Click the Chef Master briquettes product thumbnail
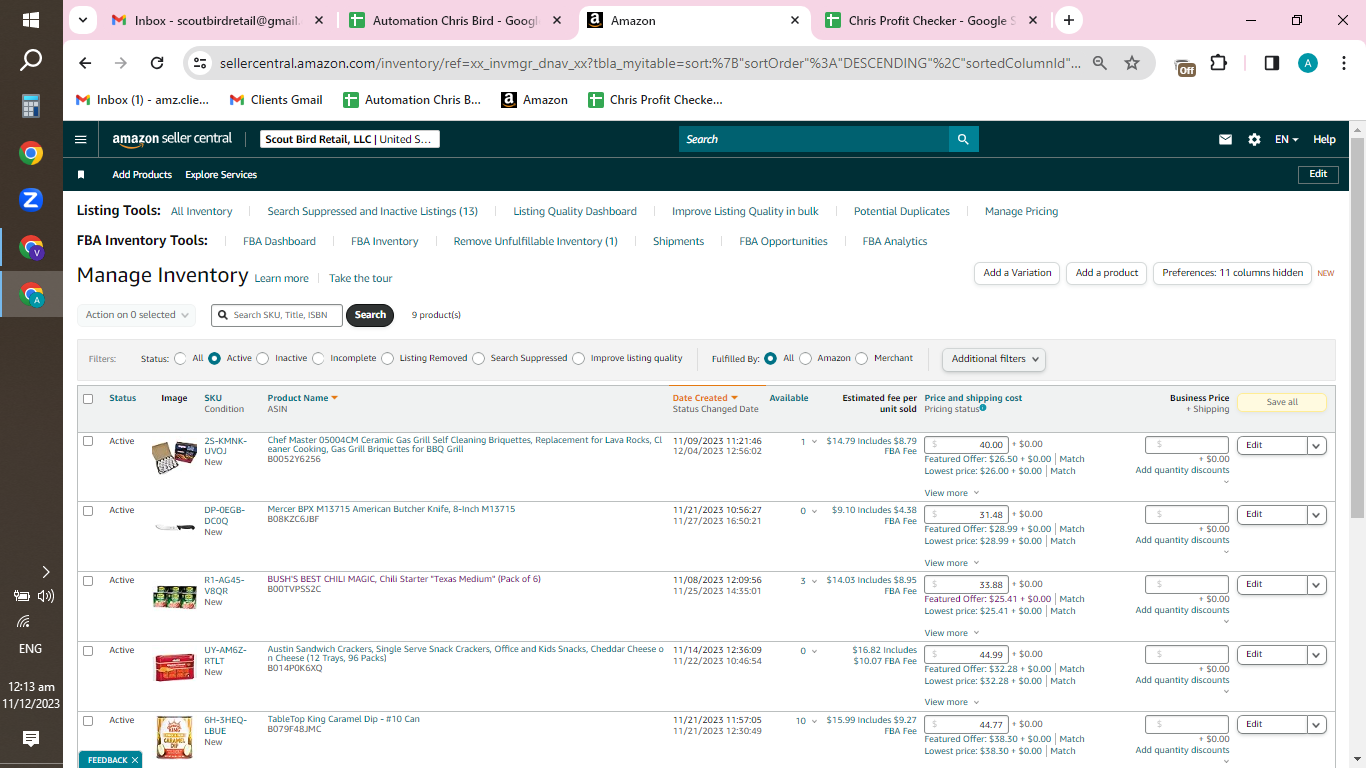 (x=174, y=457)
